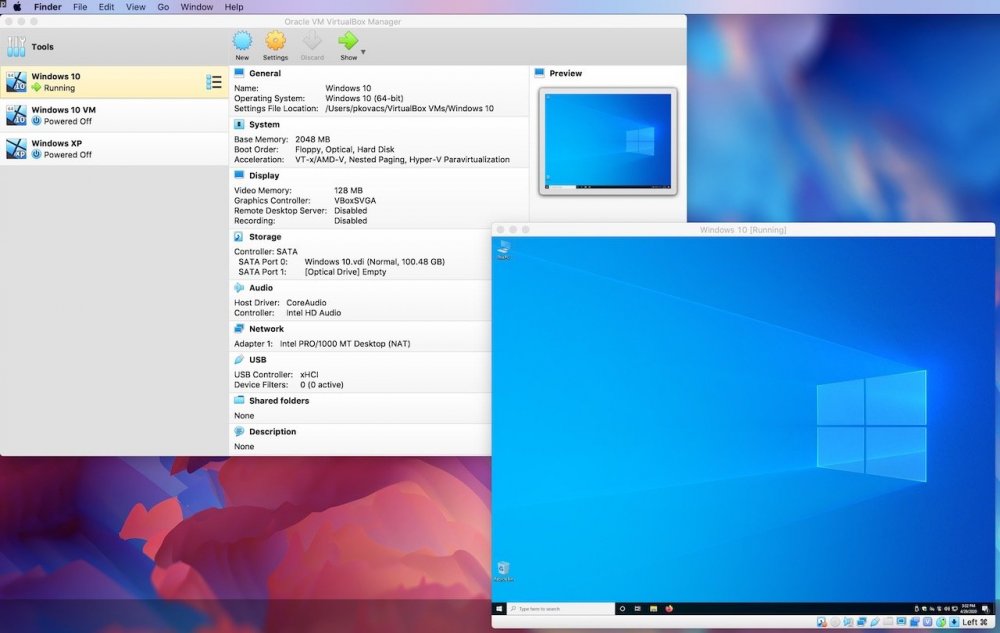Open Task View on the Windows taskbar

pos(638,609)
